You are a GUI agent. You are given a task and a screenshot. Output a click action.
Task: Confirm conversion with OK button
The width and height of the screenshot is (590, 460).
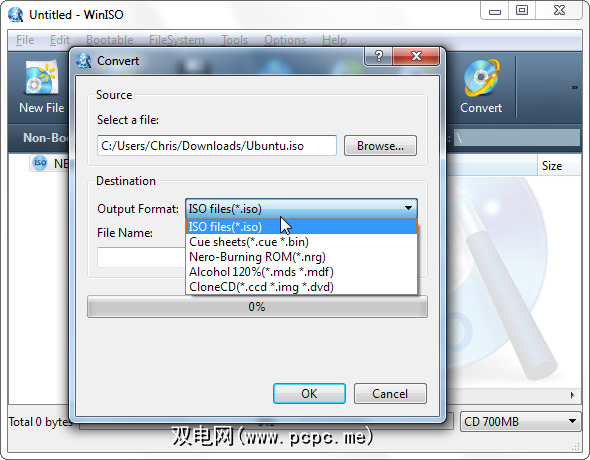(x=309, y=393)
